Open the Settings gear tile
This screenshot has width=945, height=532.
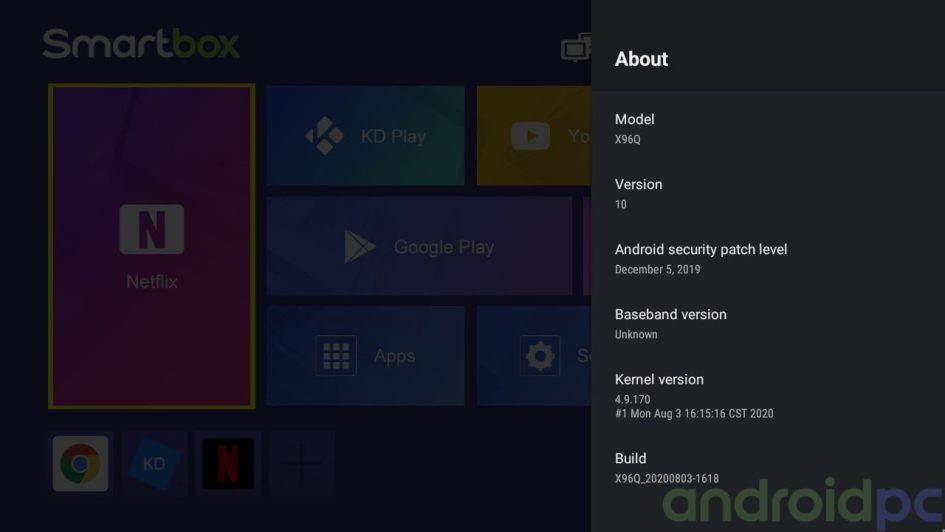[x=534, y=355]
